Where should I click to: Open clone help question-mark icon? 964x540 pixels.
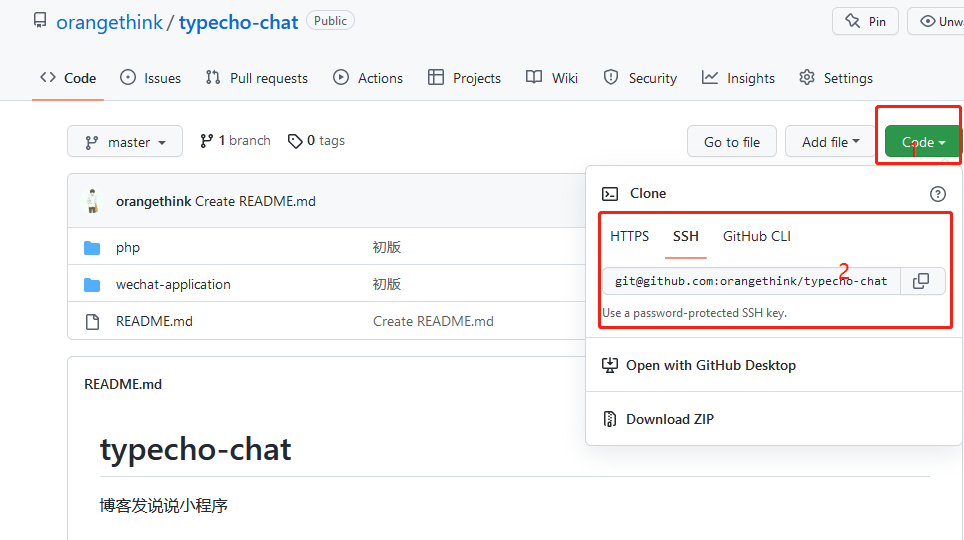(938, 194)
